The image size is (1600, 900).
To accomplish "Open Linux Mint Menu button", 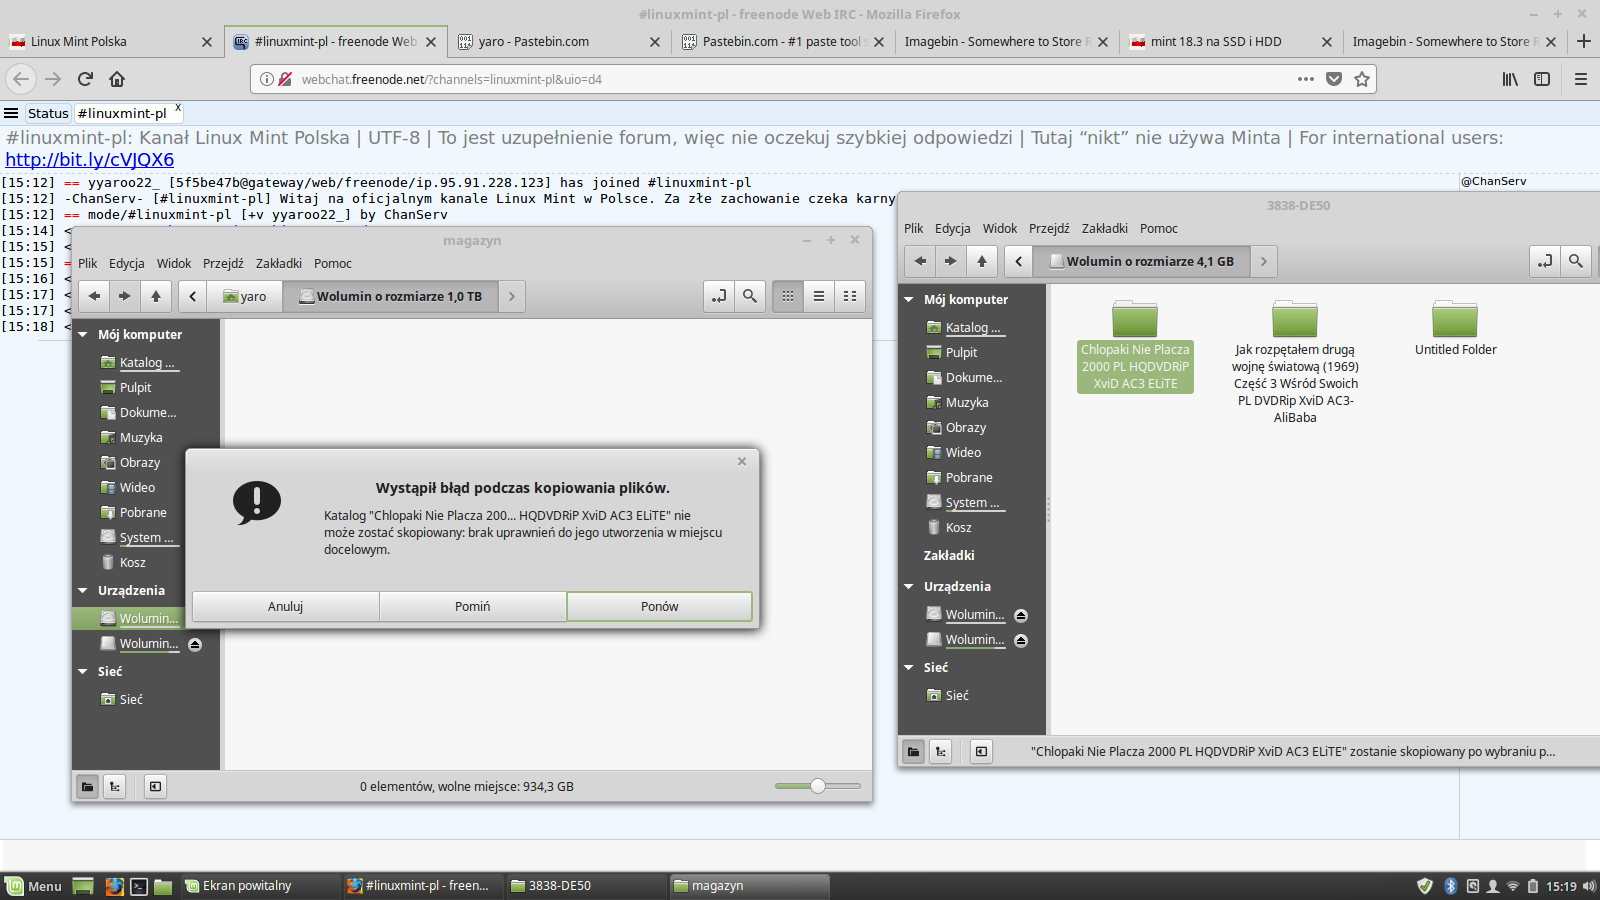I will pyautogui.click(x=34, y=886).
